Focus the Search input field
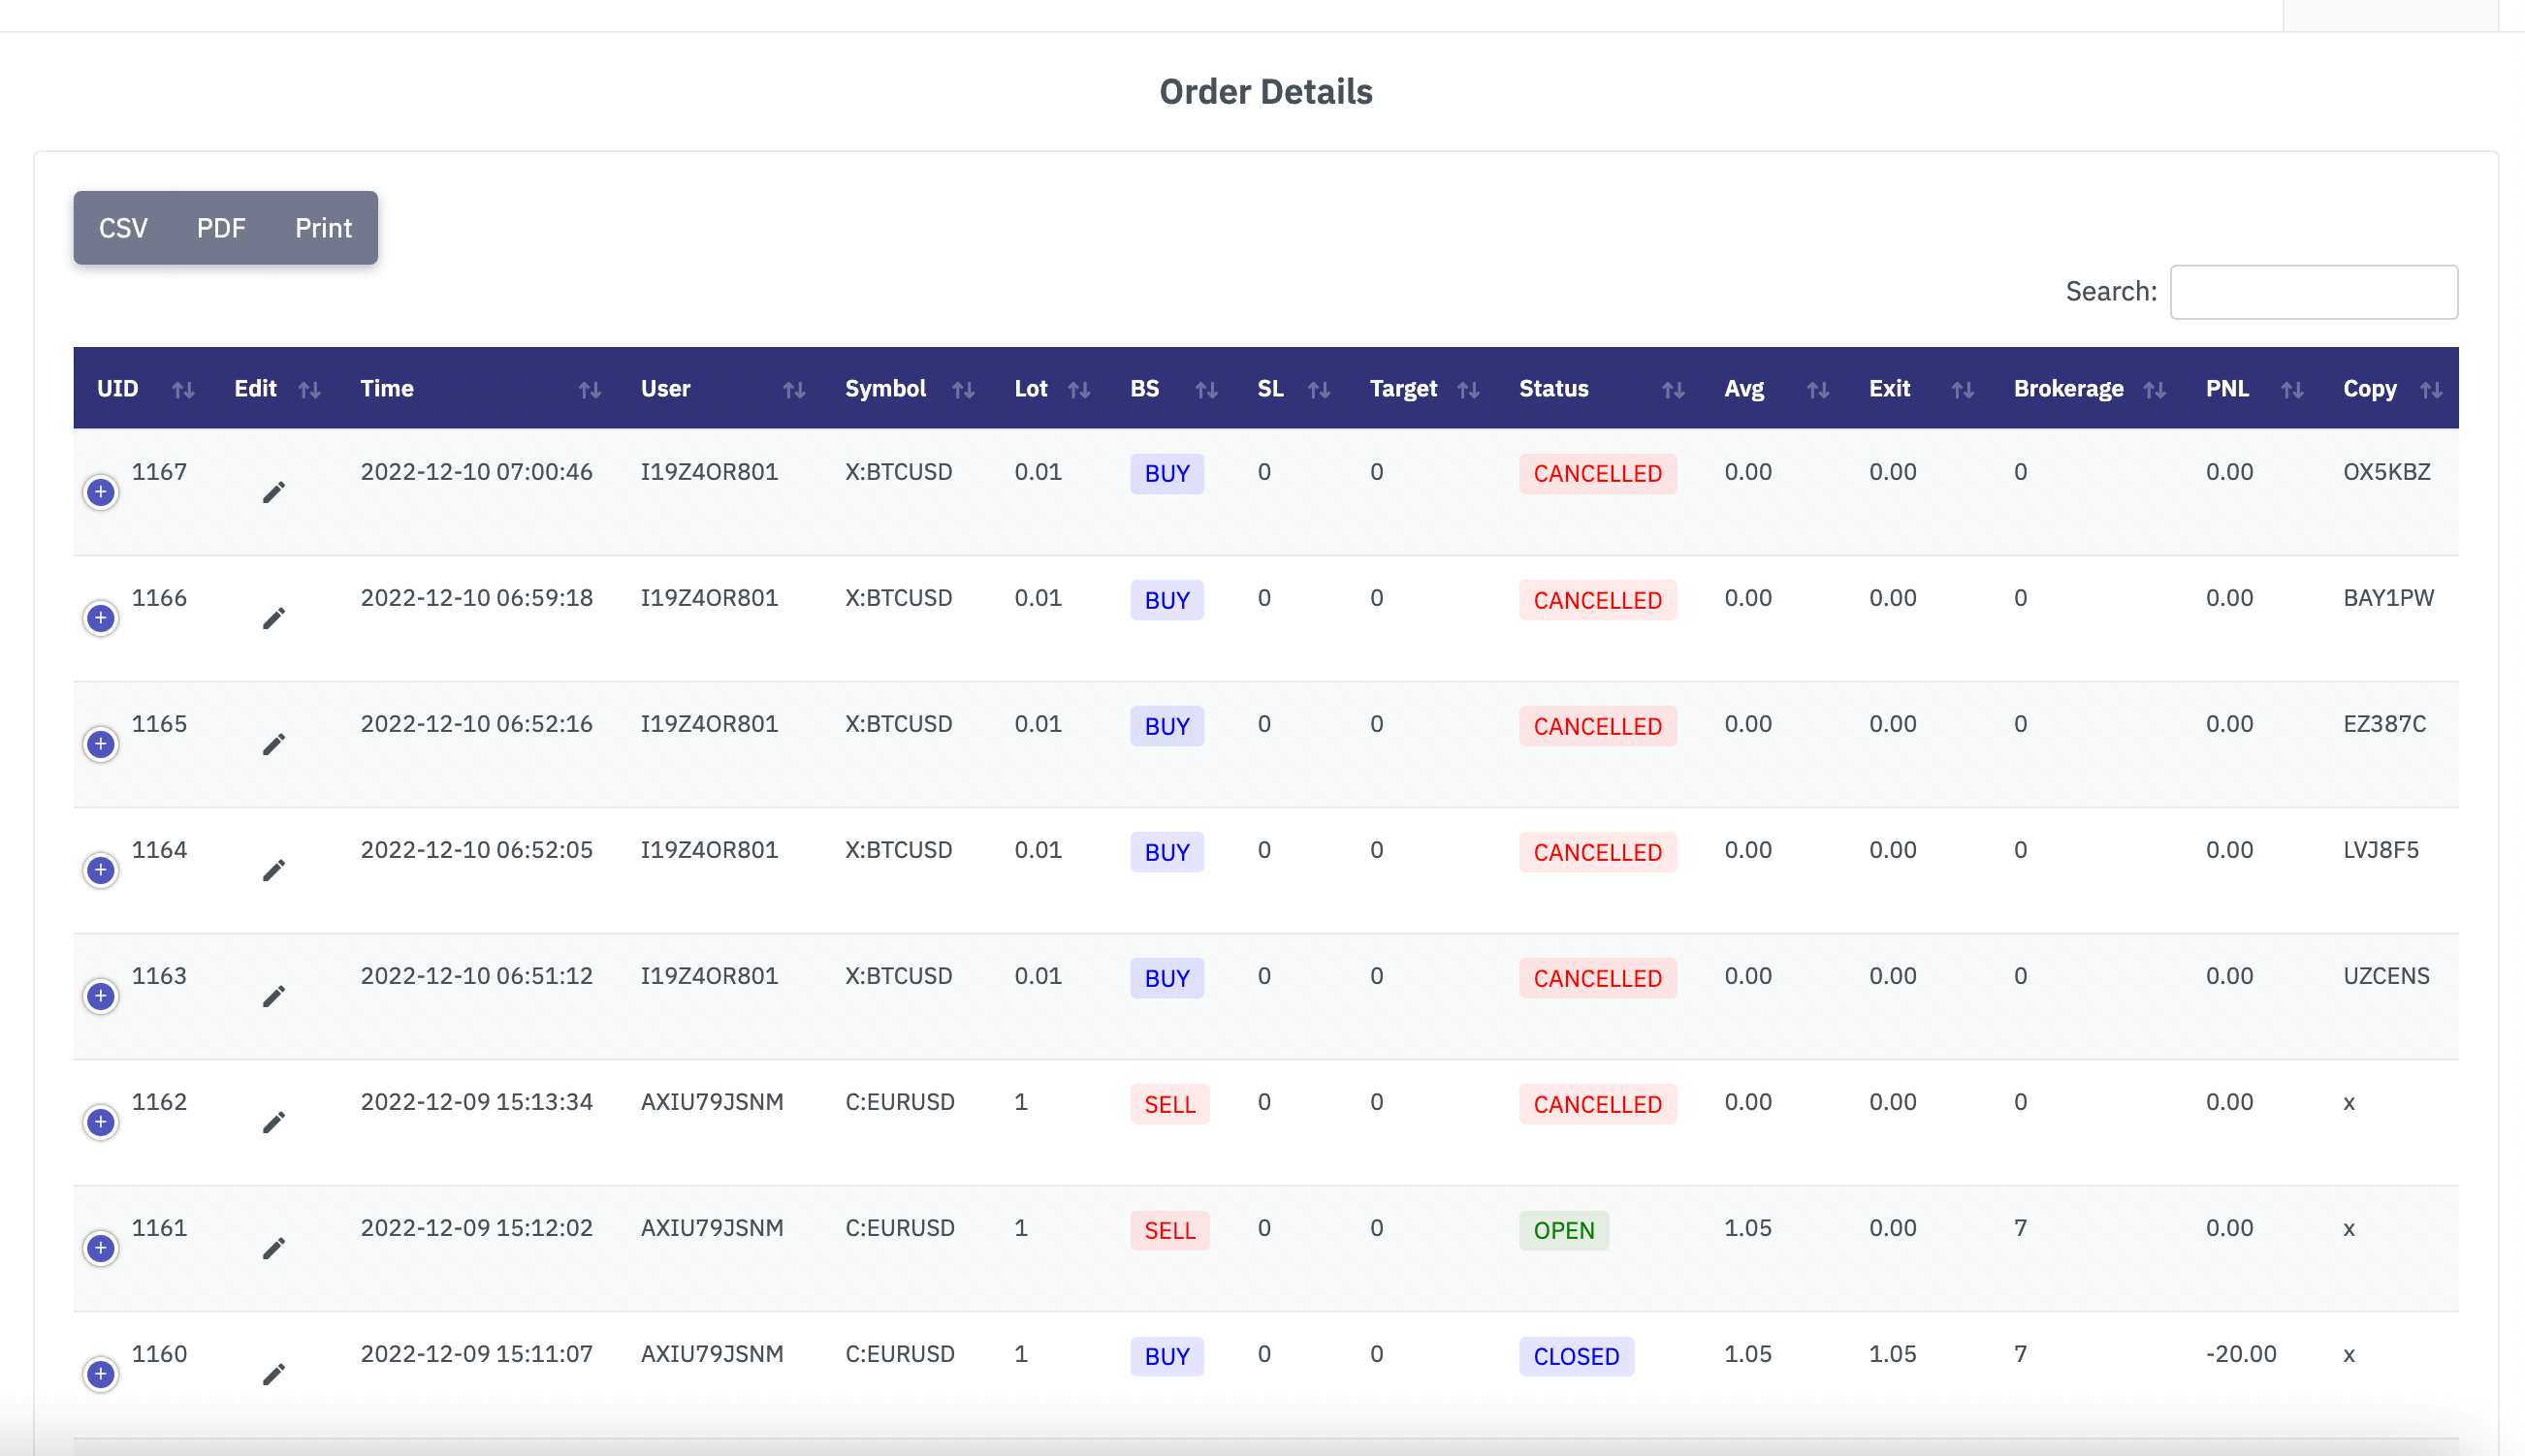Image resolution: width=2525 pixels, height=1456 pixels. (x=2313, y=292)
